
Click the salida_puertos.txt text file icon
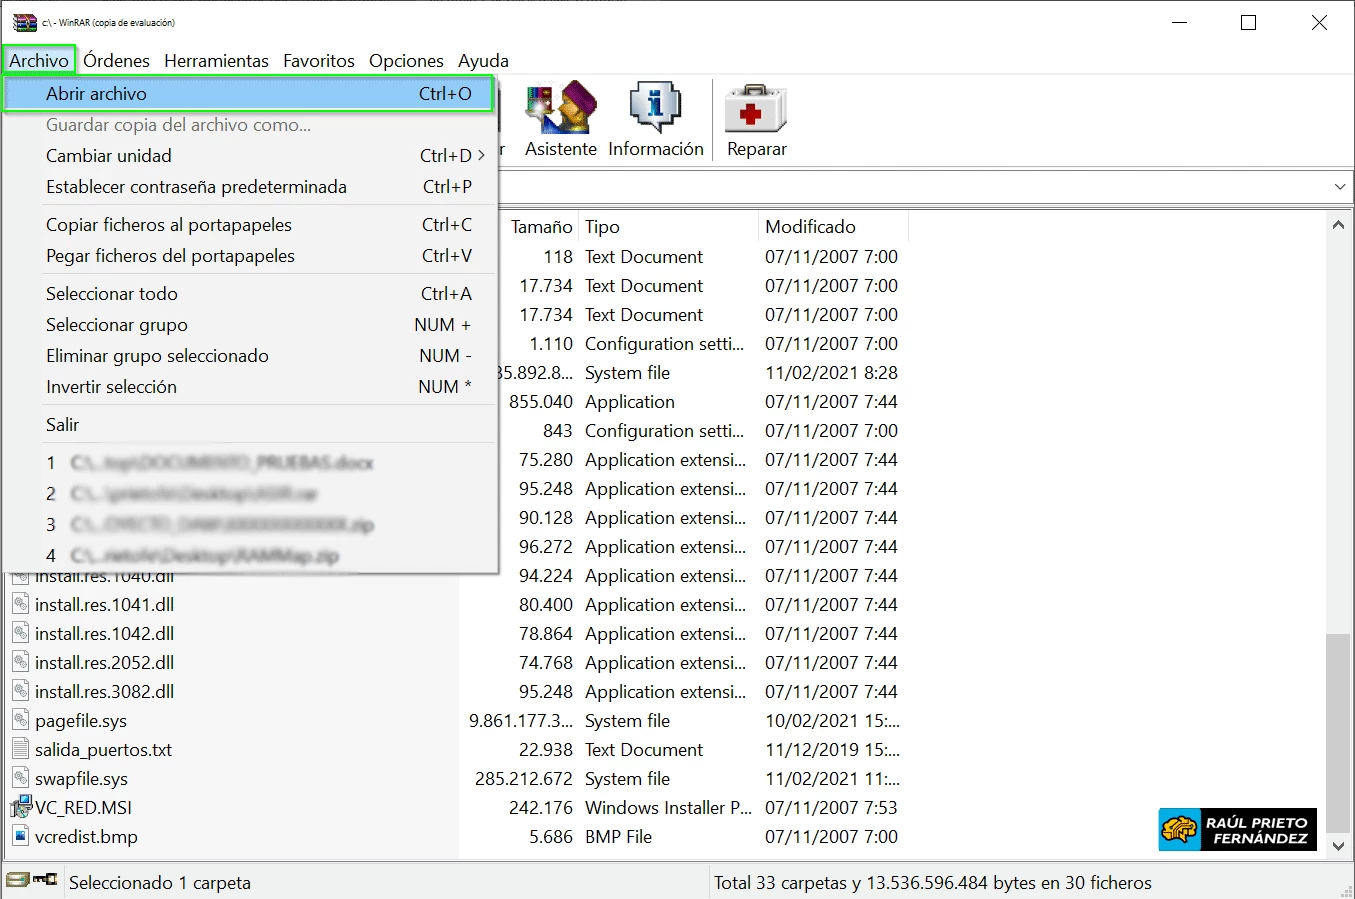(x=20, y=749)
